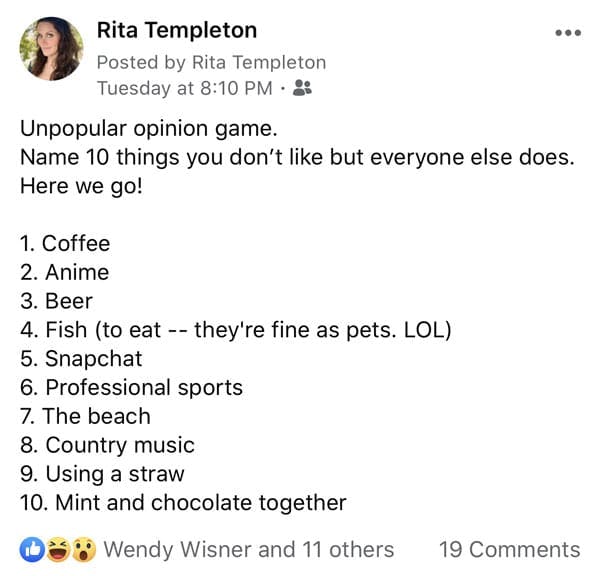Open the Rita Templeton profile name
Screen dimensions: 600x576
[176, 31]
